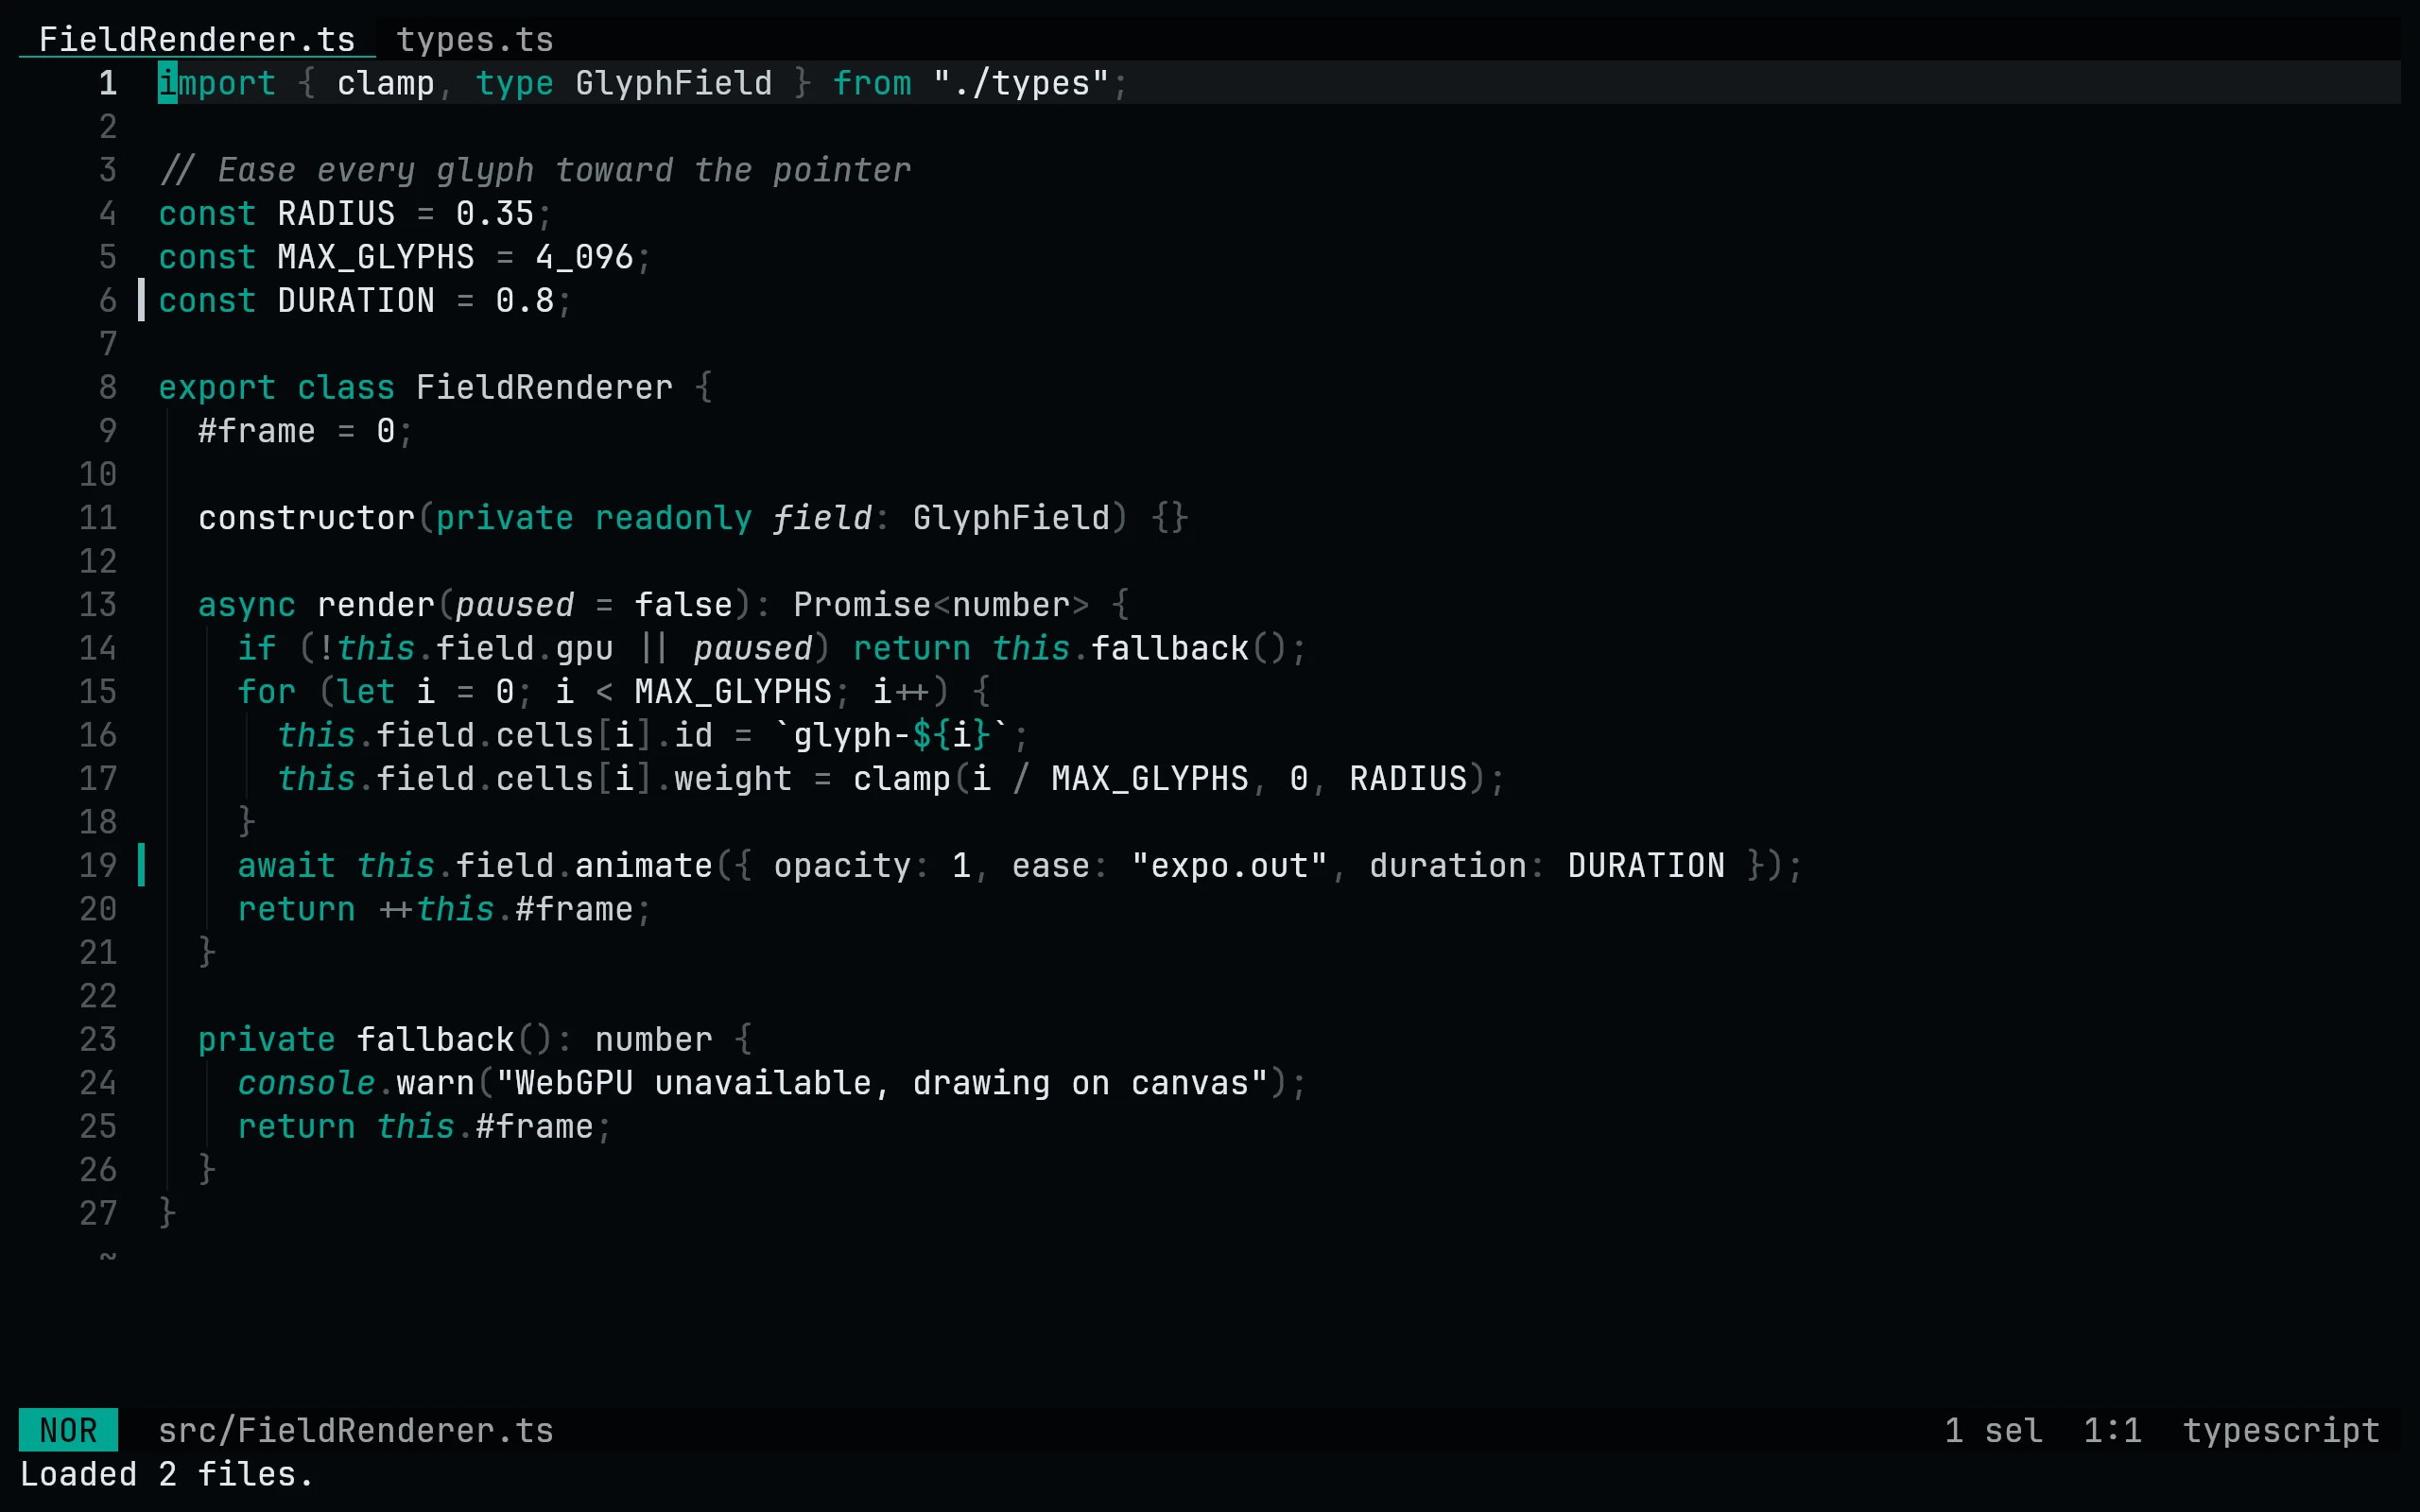Image resolution: width=2420 pixels, height=1512 pixels.
Task: Click the NOR mode indicator
Action: (x=68, y=1430)
